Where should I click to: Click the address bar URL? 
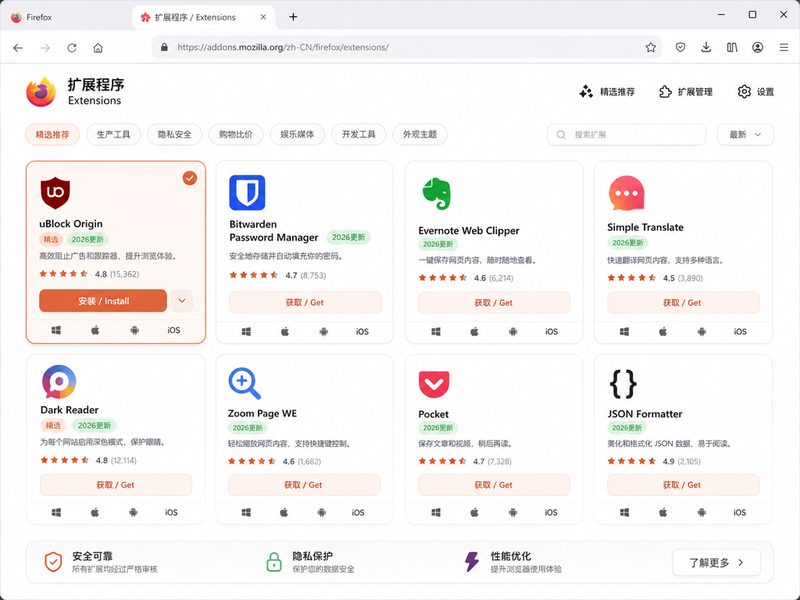point(283,47)
